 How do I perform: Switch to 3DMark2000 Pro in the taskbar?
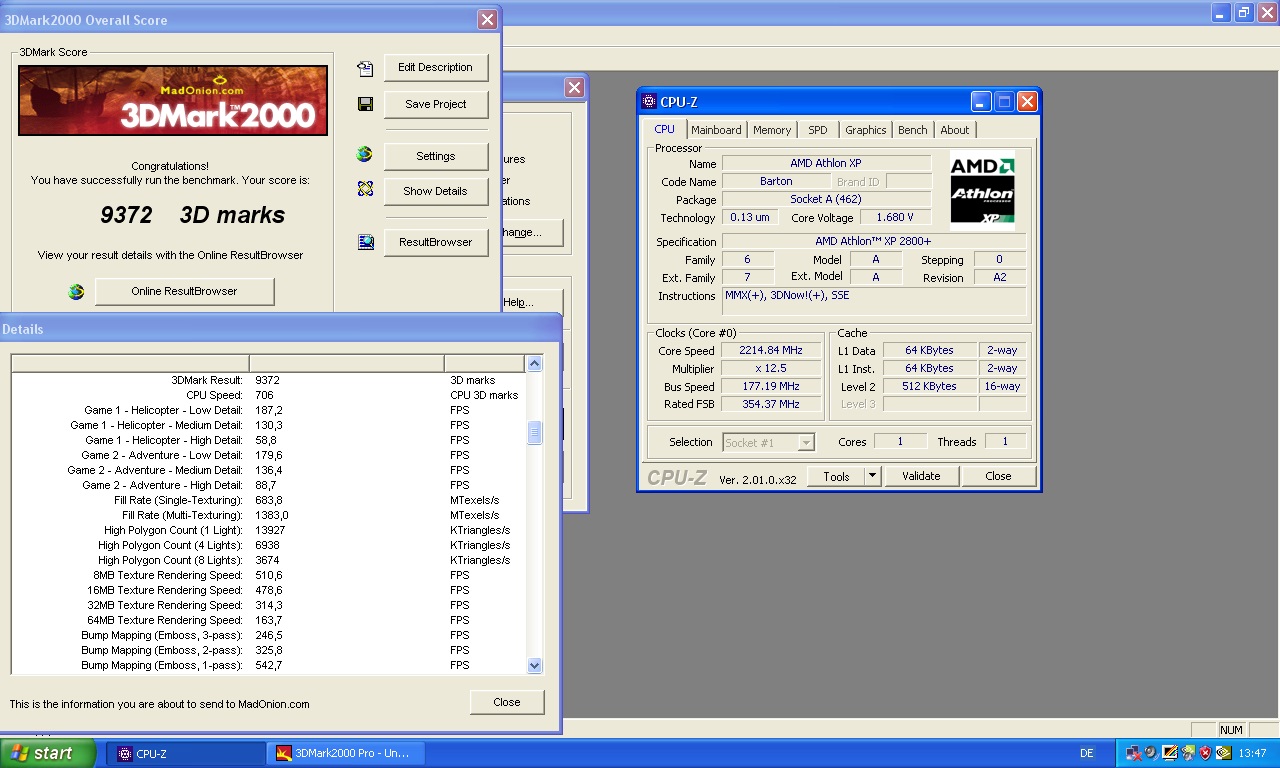[x=346, y=753]
